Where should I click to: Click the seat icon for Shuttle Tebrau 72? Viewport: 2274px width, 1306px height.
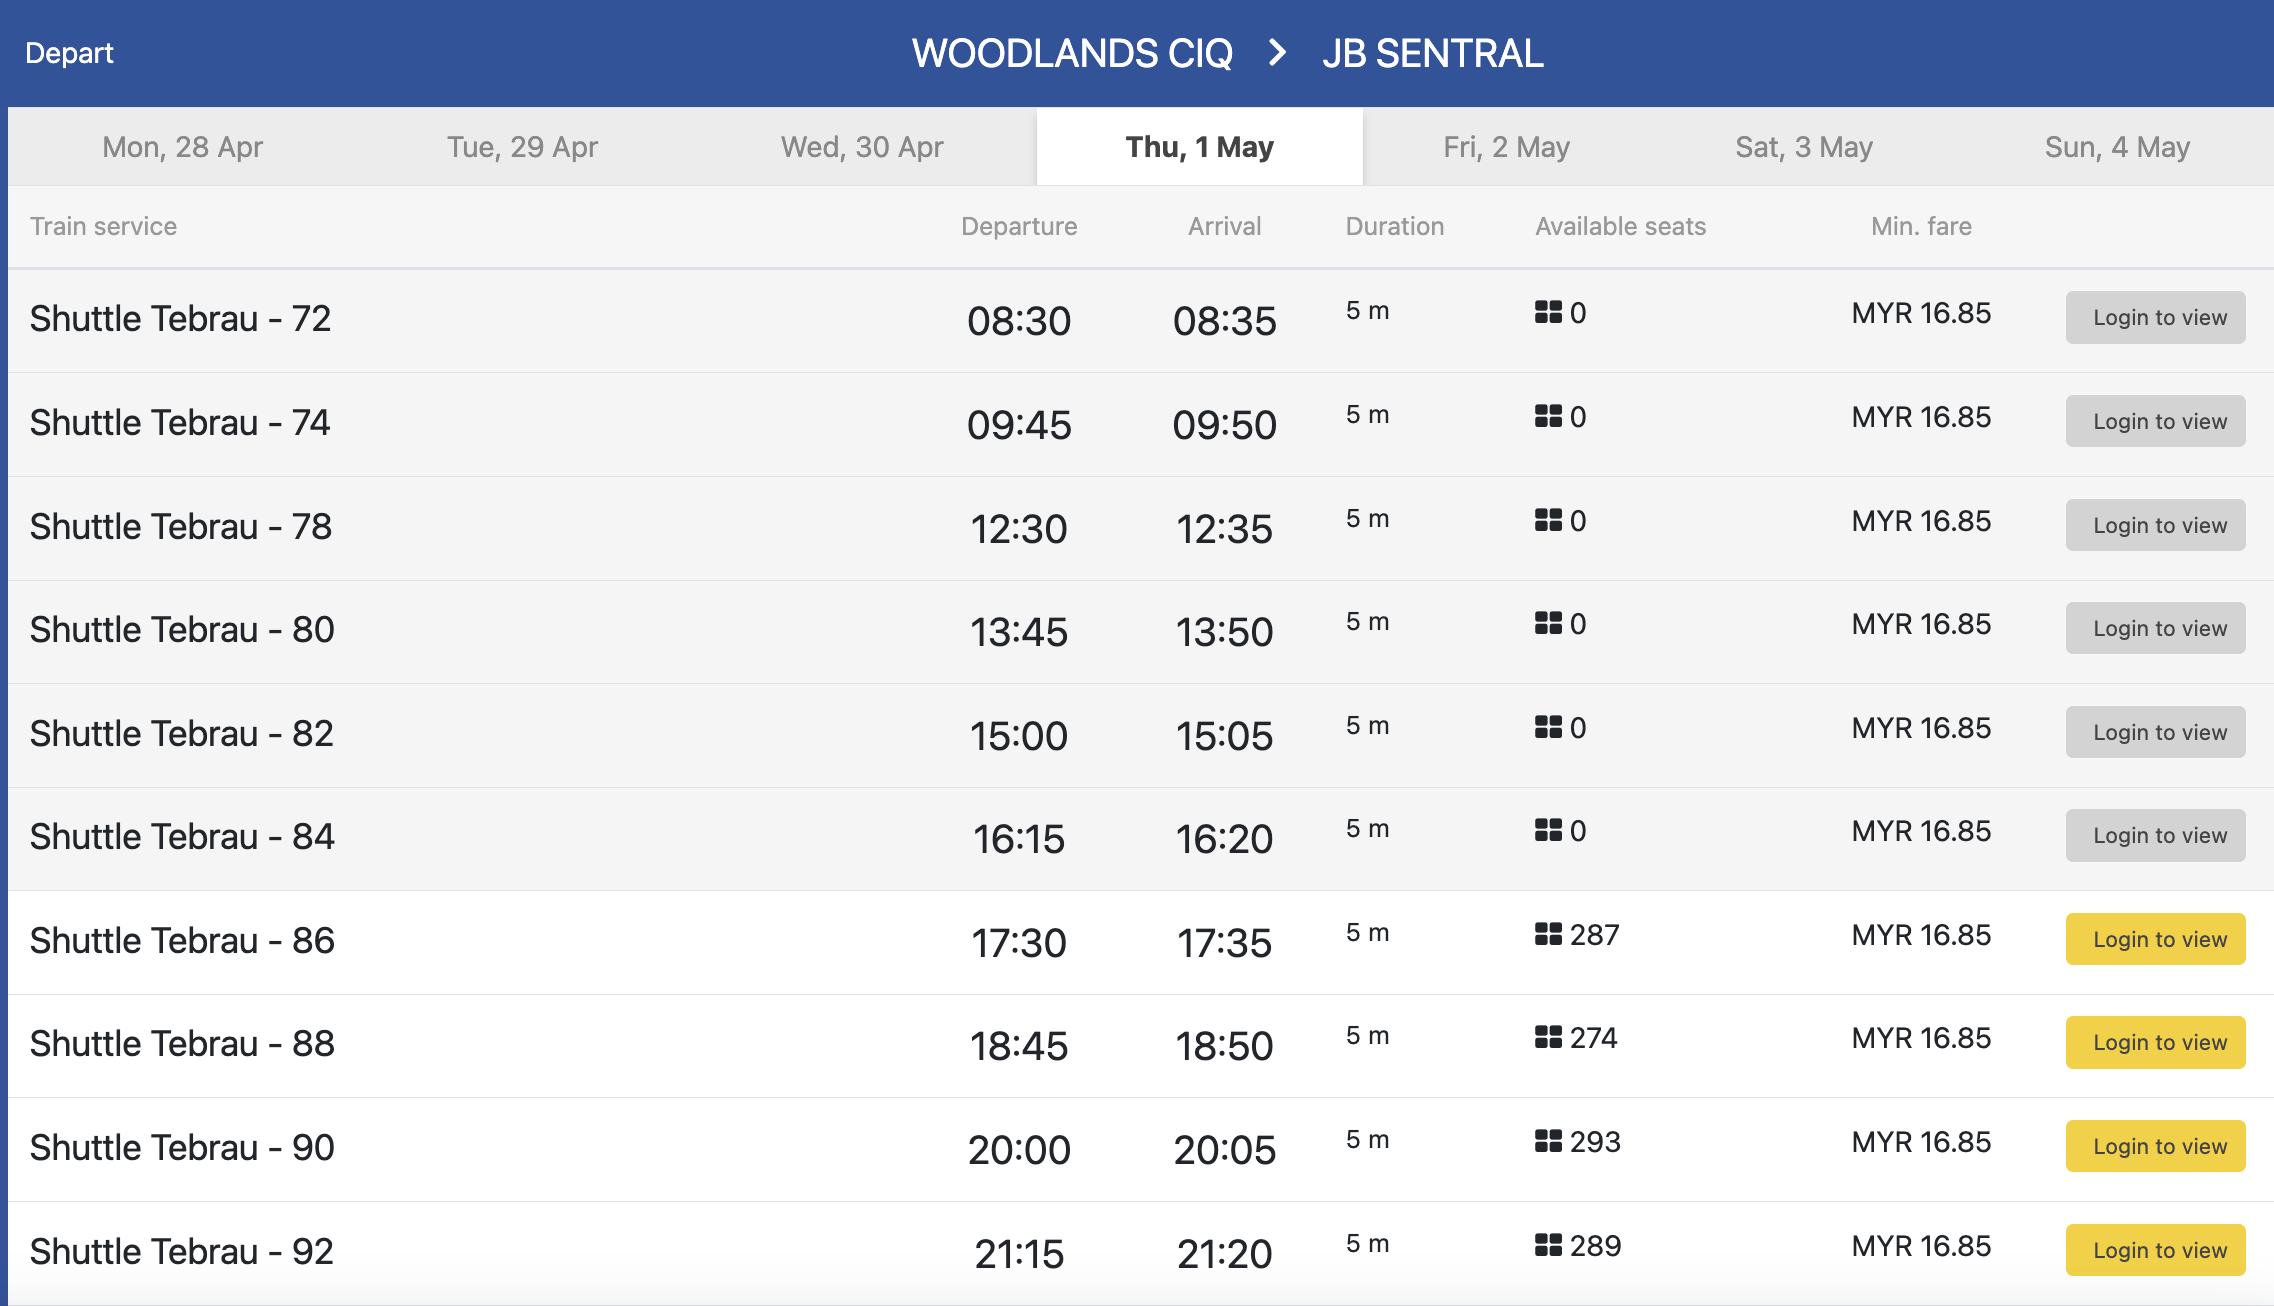[1548, 312]
